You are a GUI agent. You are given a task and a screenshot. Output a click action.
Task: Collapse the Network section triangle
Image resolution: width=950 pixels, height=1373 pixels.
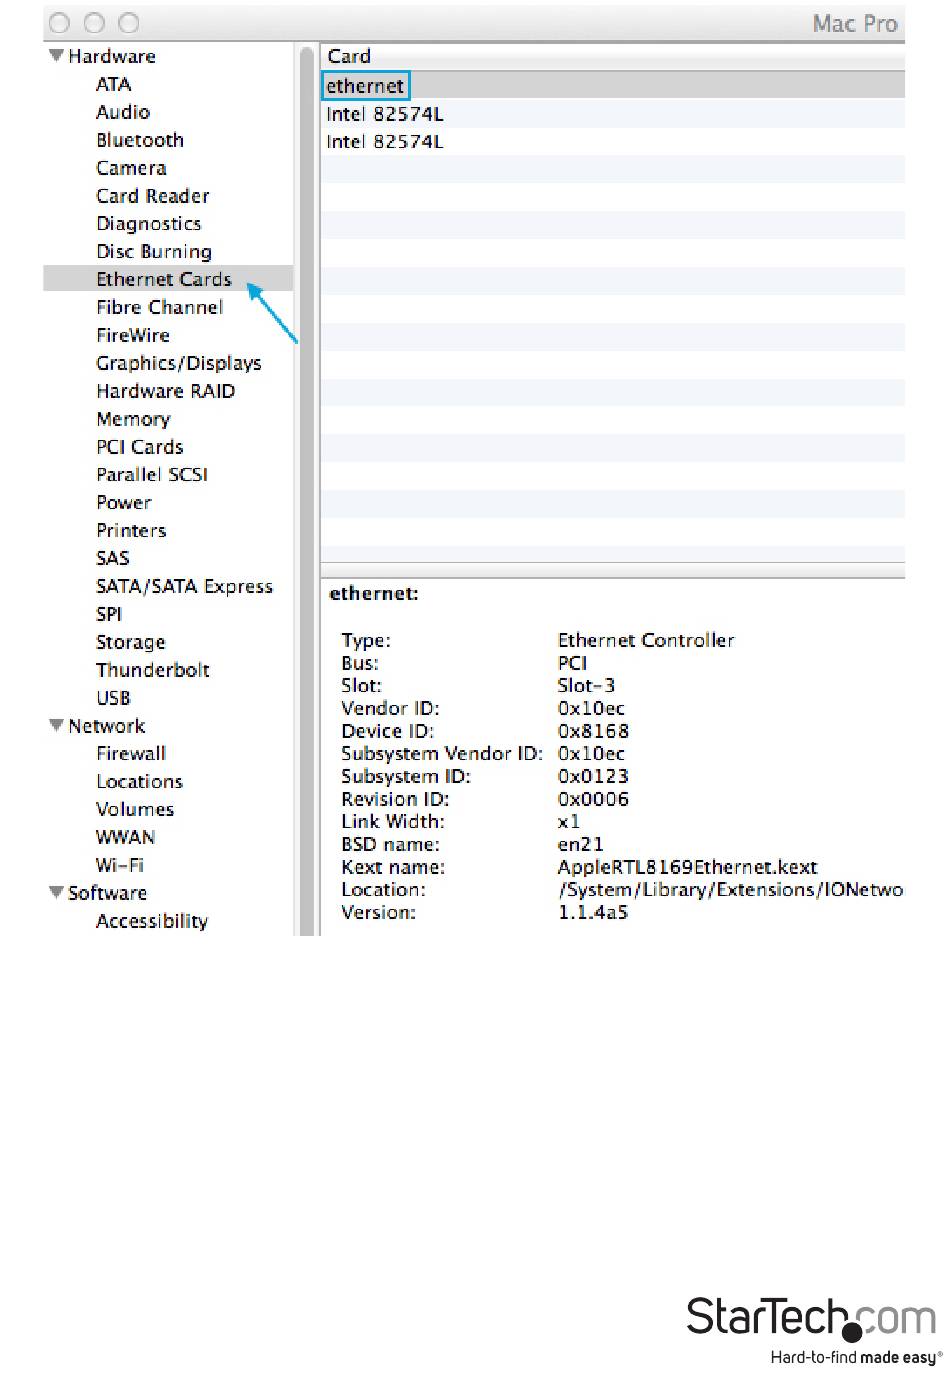point(56,725)
